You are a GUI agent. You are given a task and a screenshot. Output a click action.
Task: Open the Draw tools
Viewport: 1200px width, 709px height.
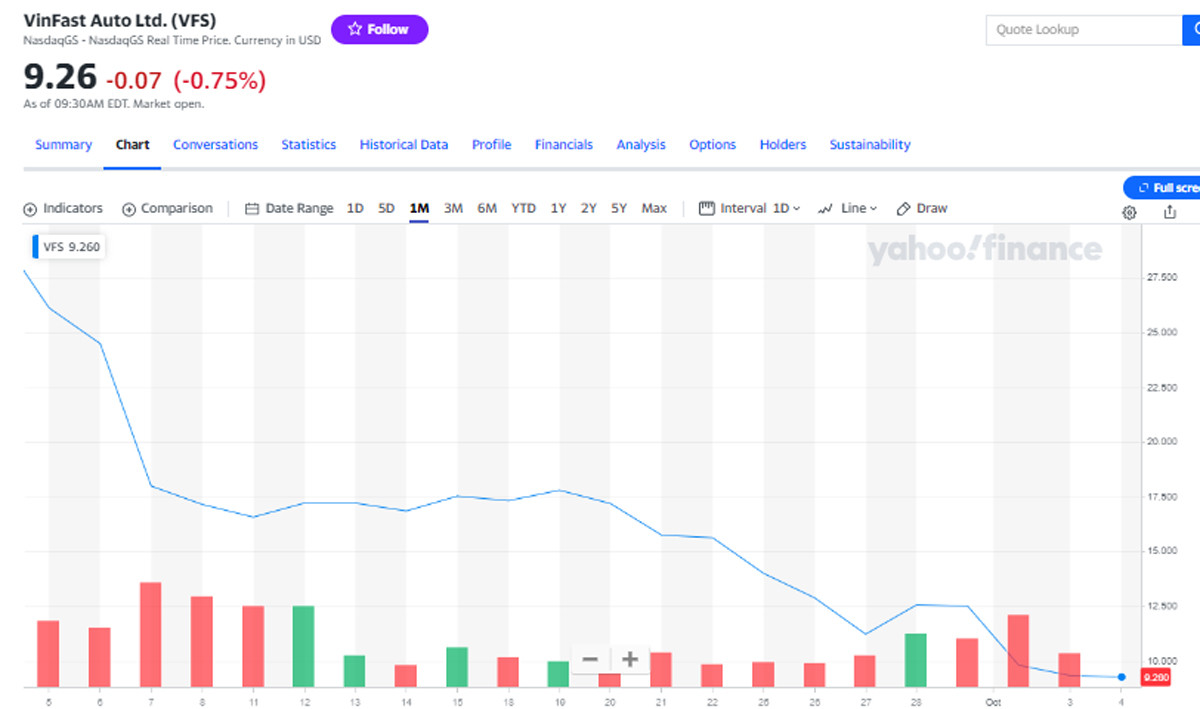(921, 208)
